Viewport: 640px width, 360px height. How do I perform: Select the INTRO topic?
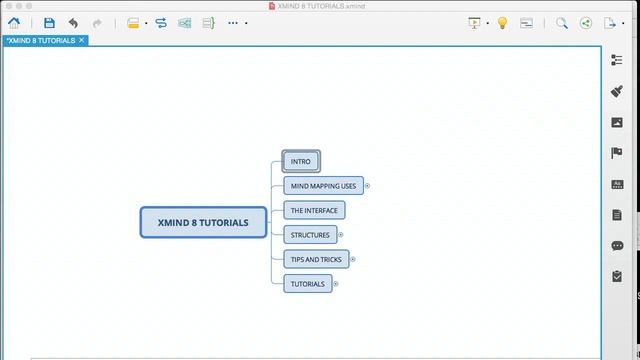301,161
